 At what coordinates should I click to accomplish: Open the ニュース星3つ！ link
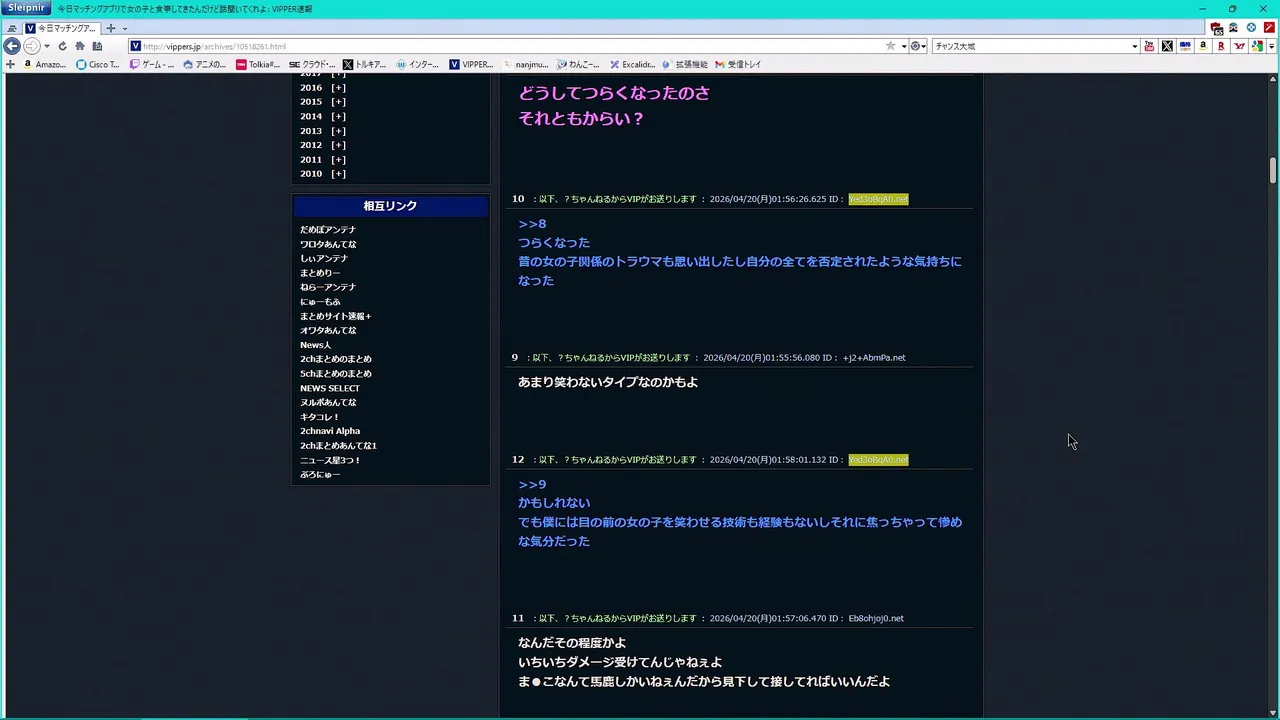[330, 460]
